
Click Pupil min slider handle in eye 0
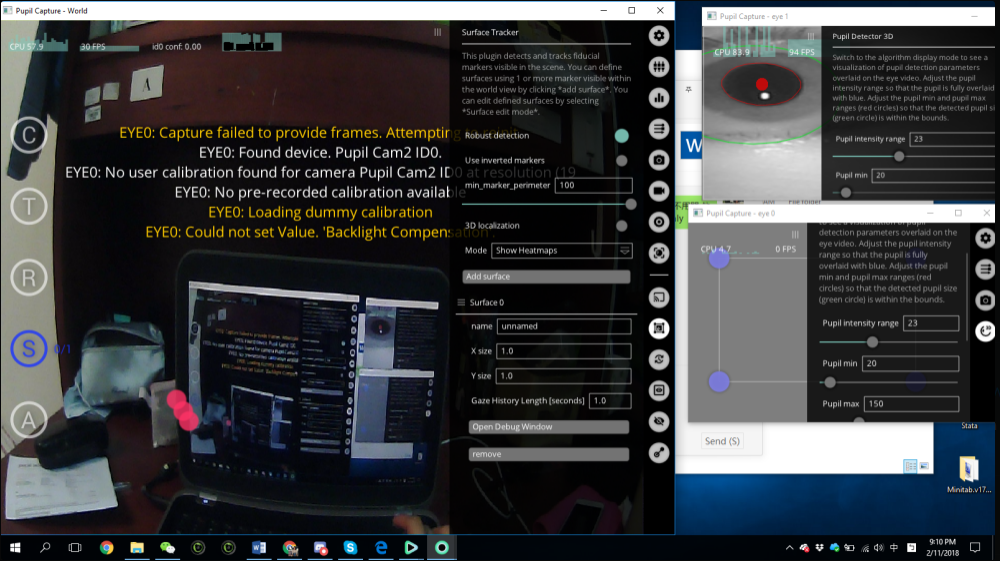coord(830,382)
